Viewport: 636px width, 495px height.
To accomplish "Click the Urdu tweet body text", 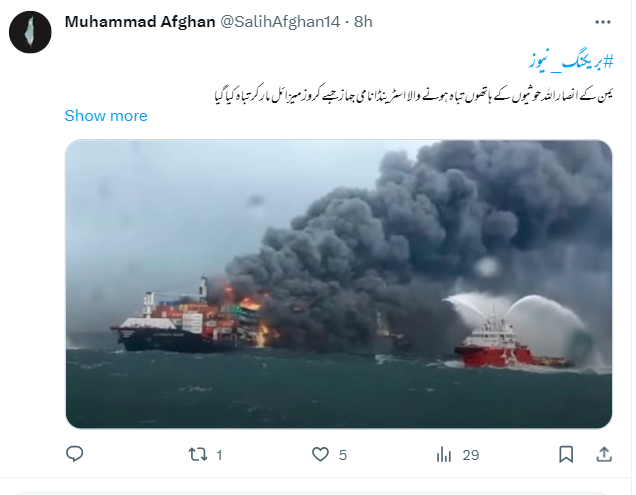I will (413, 94).
